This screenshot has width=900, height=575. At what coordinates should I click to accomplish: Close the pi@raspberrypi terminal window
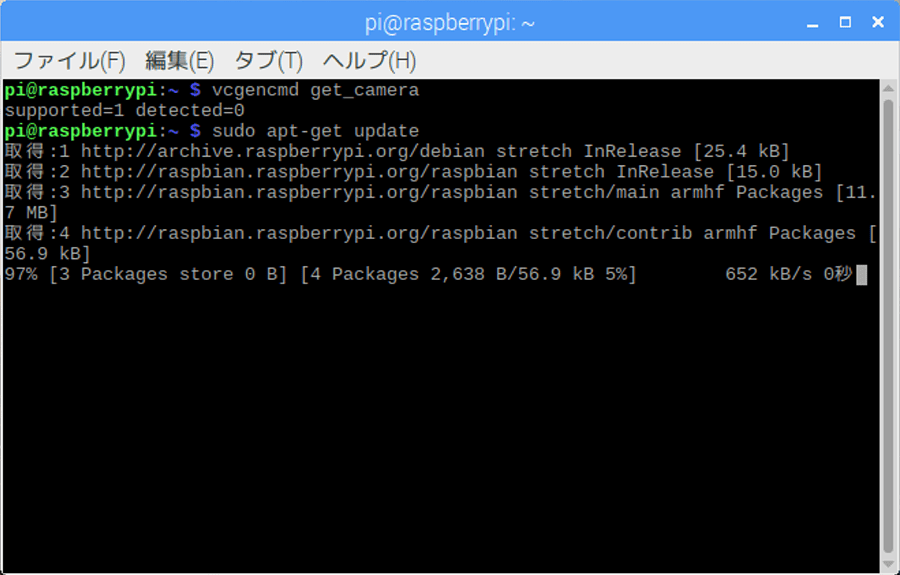[x=878, y=22]
